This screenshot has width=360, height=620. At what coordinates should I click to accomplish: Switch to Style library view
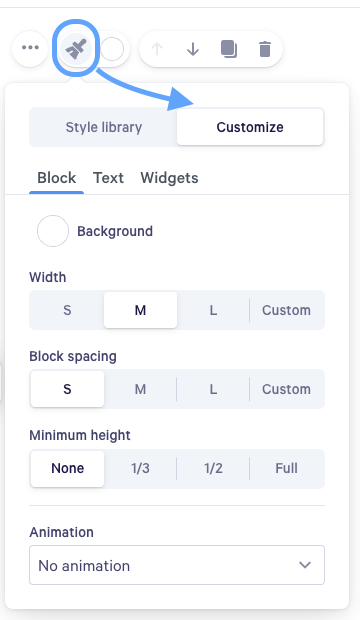pyautogui.click(x=104, y=127)
